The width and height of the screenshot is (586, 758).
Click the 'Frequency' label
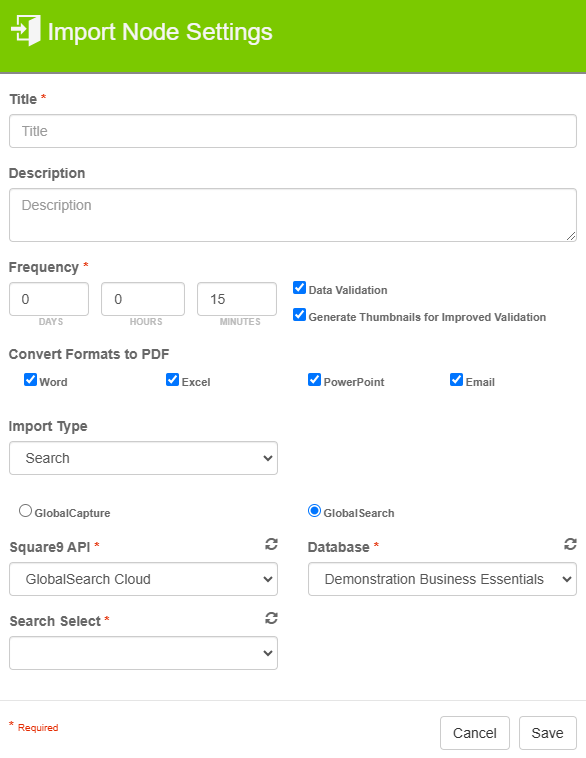pyautogui.click(x=44, y=267)
